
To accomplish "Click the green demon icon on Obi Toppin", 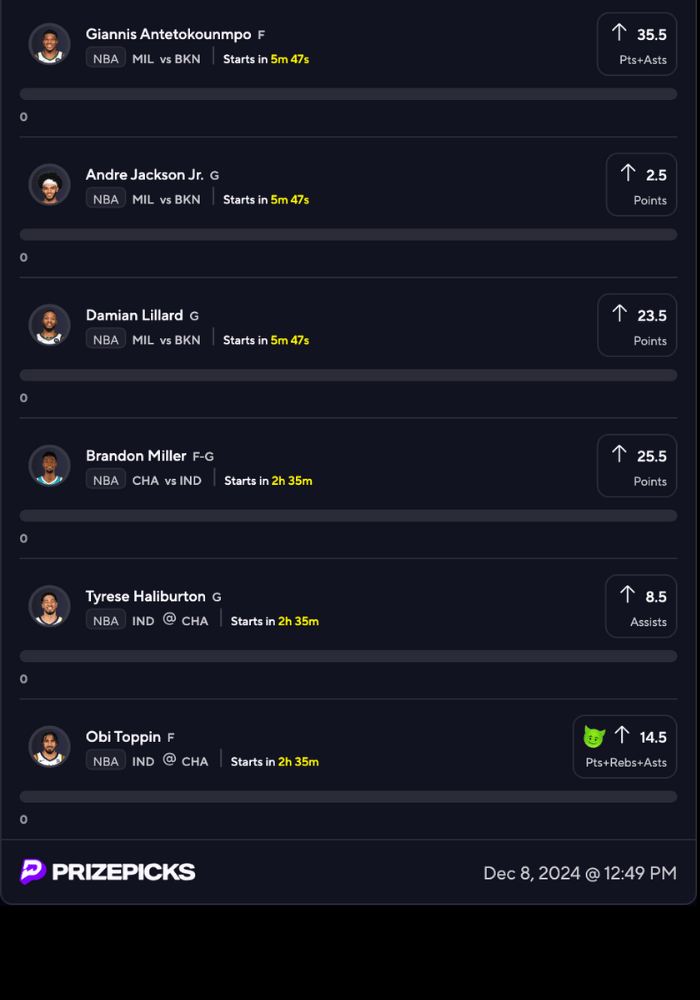I will tap(595, 737).
